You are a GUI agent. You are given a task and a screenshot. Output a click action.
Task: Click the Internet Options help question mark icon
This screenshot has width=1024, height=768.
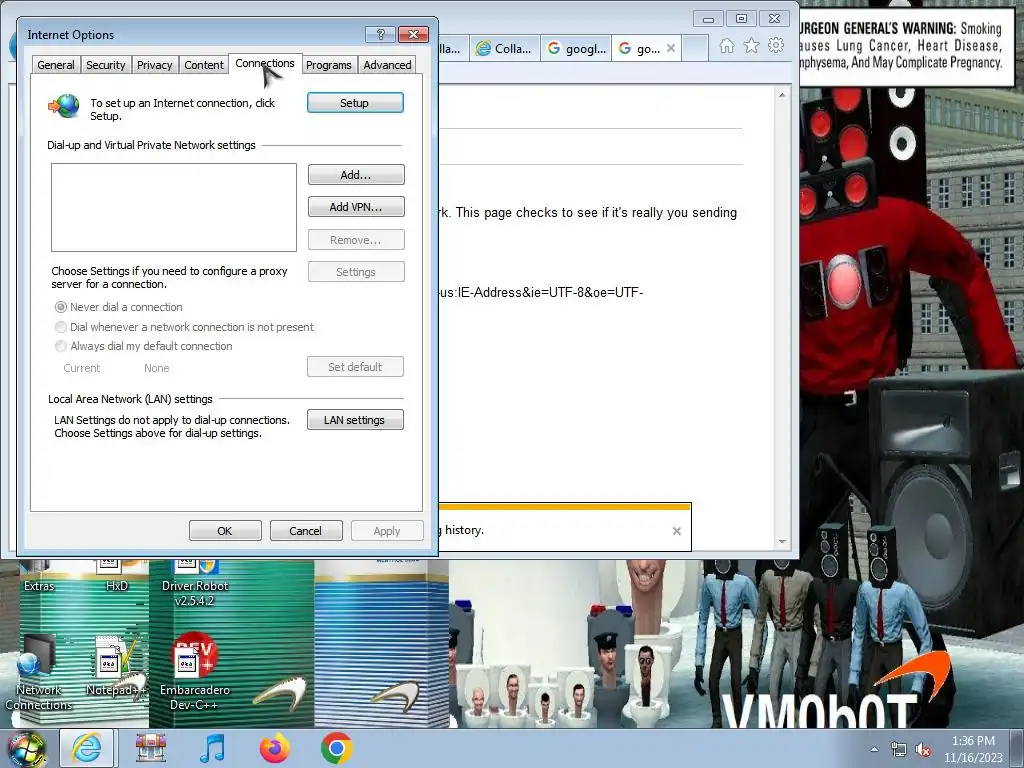pos(381,34)
